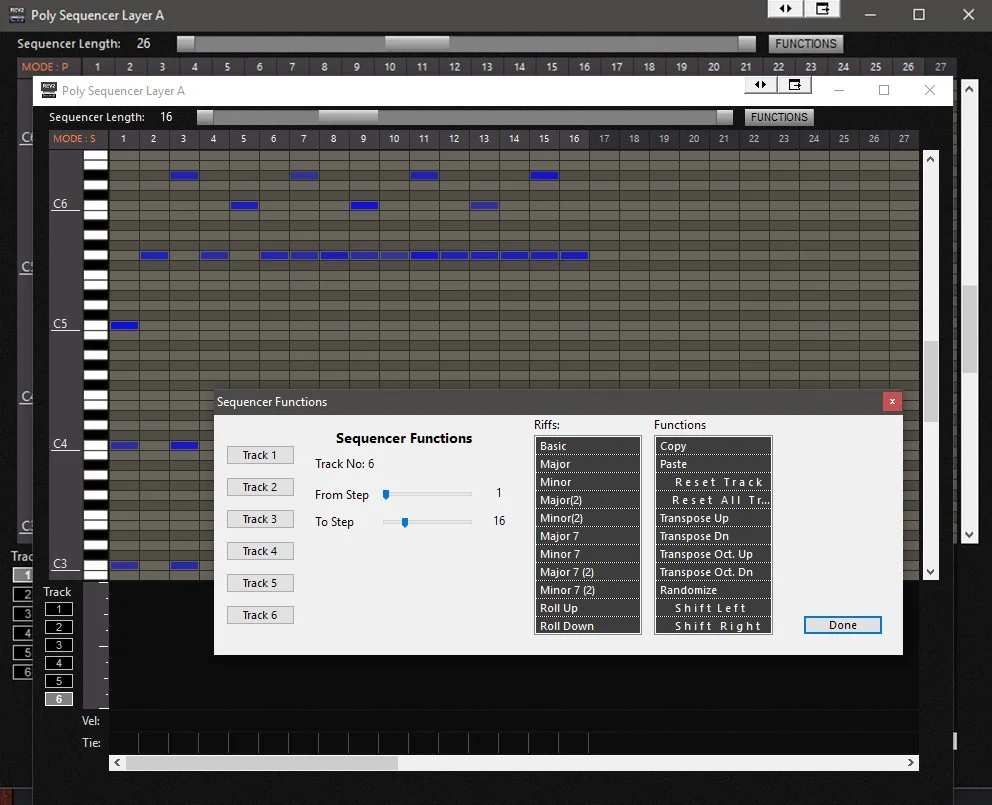Viewport: 992px width, 805px height.
Task: Click the up arrow of piano roll scrollbar
Action: tap(930, 159)
